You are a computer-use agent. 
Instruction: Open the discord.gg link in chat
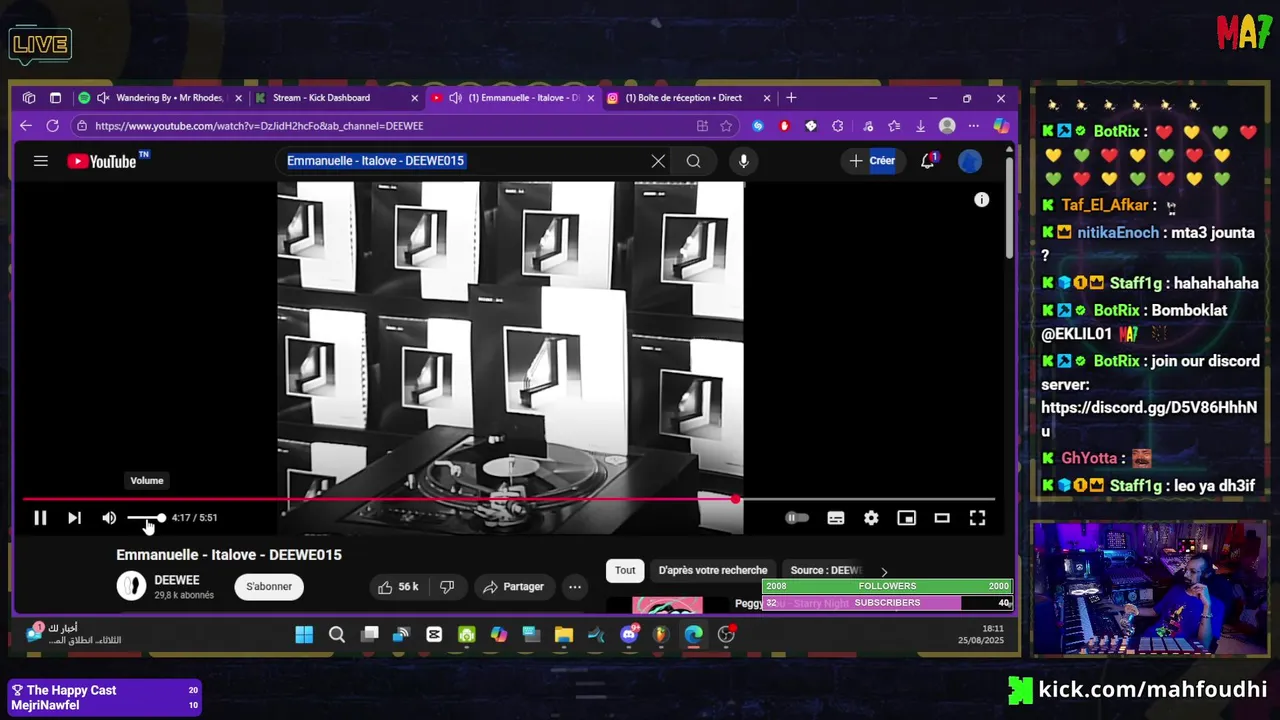(x=1149, y=420)
